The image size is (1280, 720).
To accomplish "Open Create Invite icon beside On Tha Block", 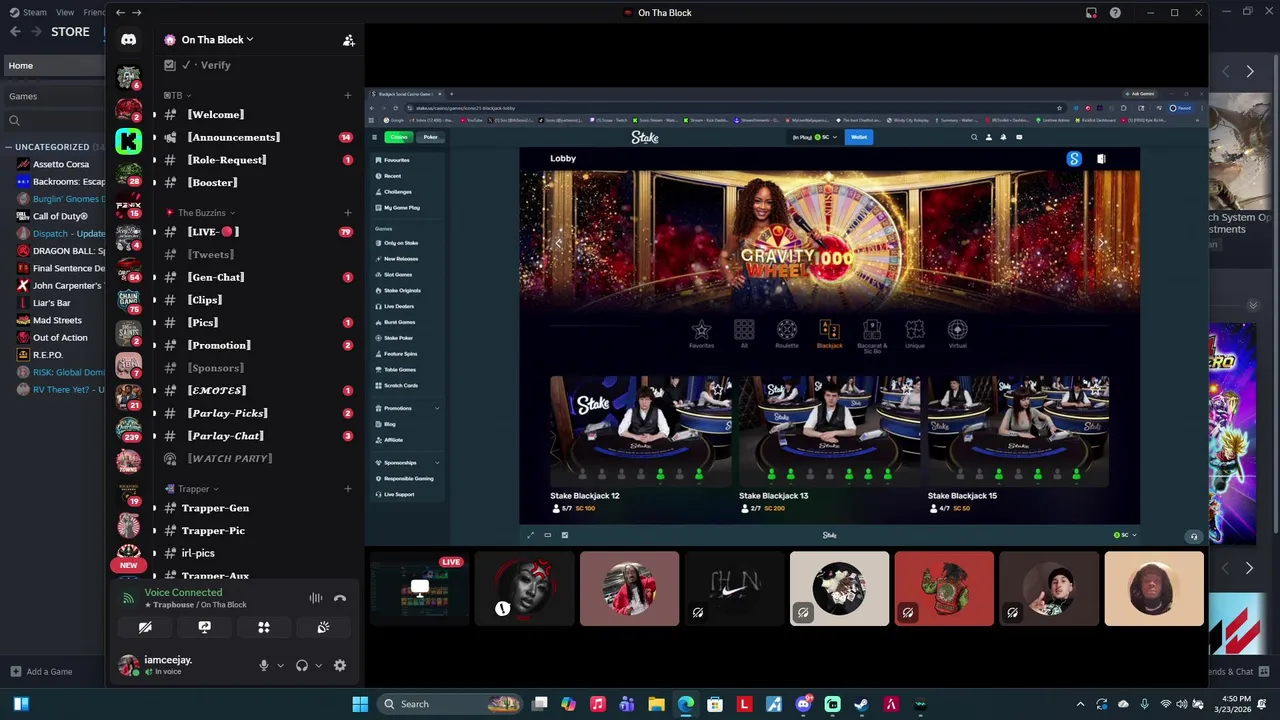I will tap(348, 40).
